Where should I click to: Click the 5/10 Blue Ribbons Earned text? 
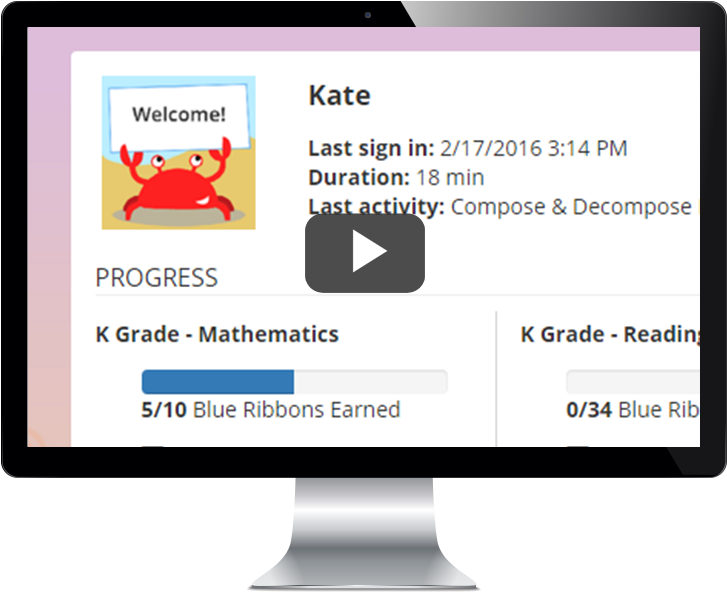pyautogui.click(x=271, y=410)
